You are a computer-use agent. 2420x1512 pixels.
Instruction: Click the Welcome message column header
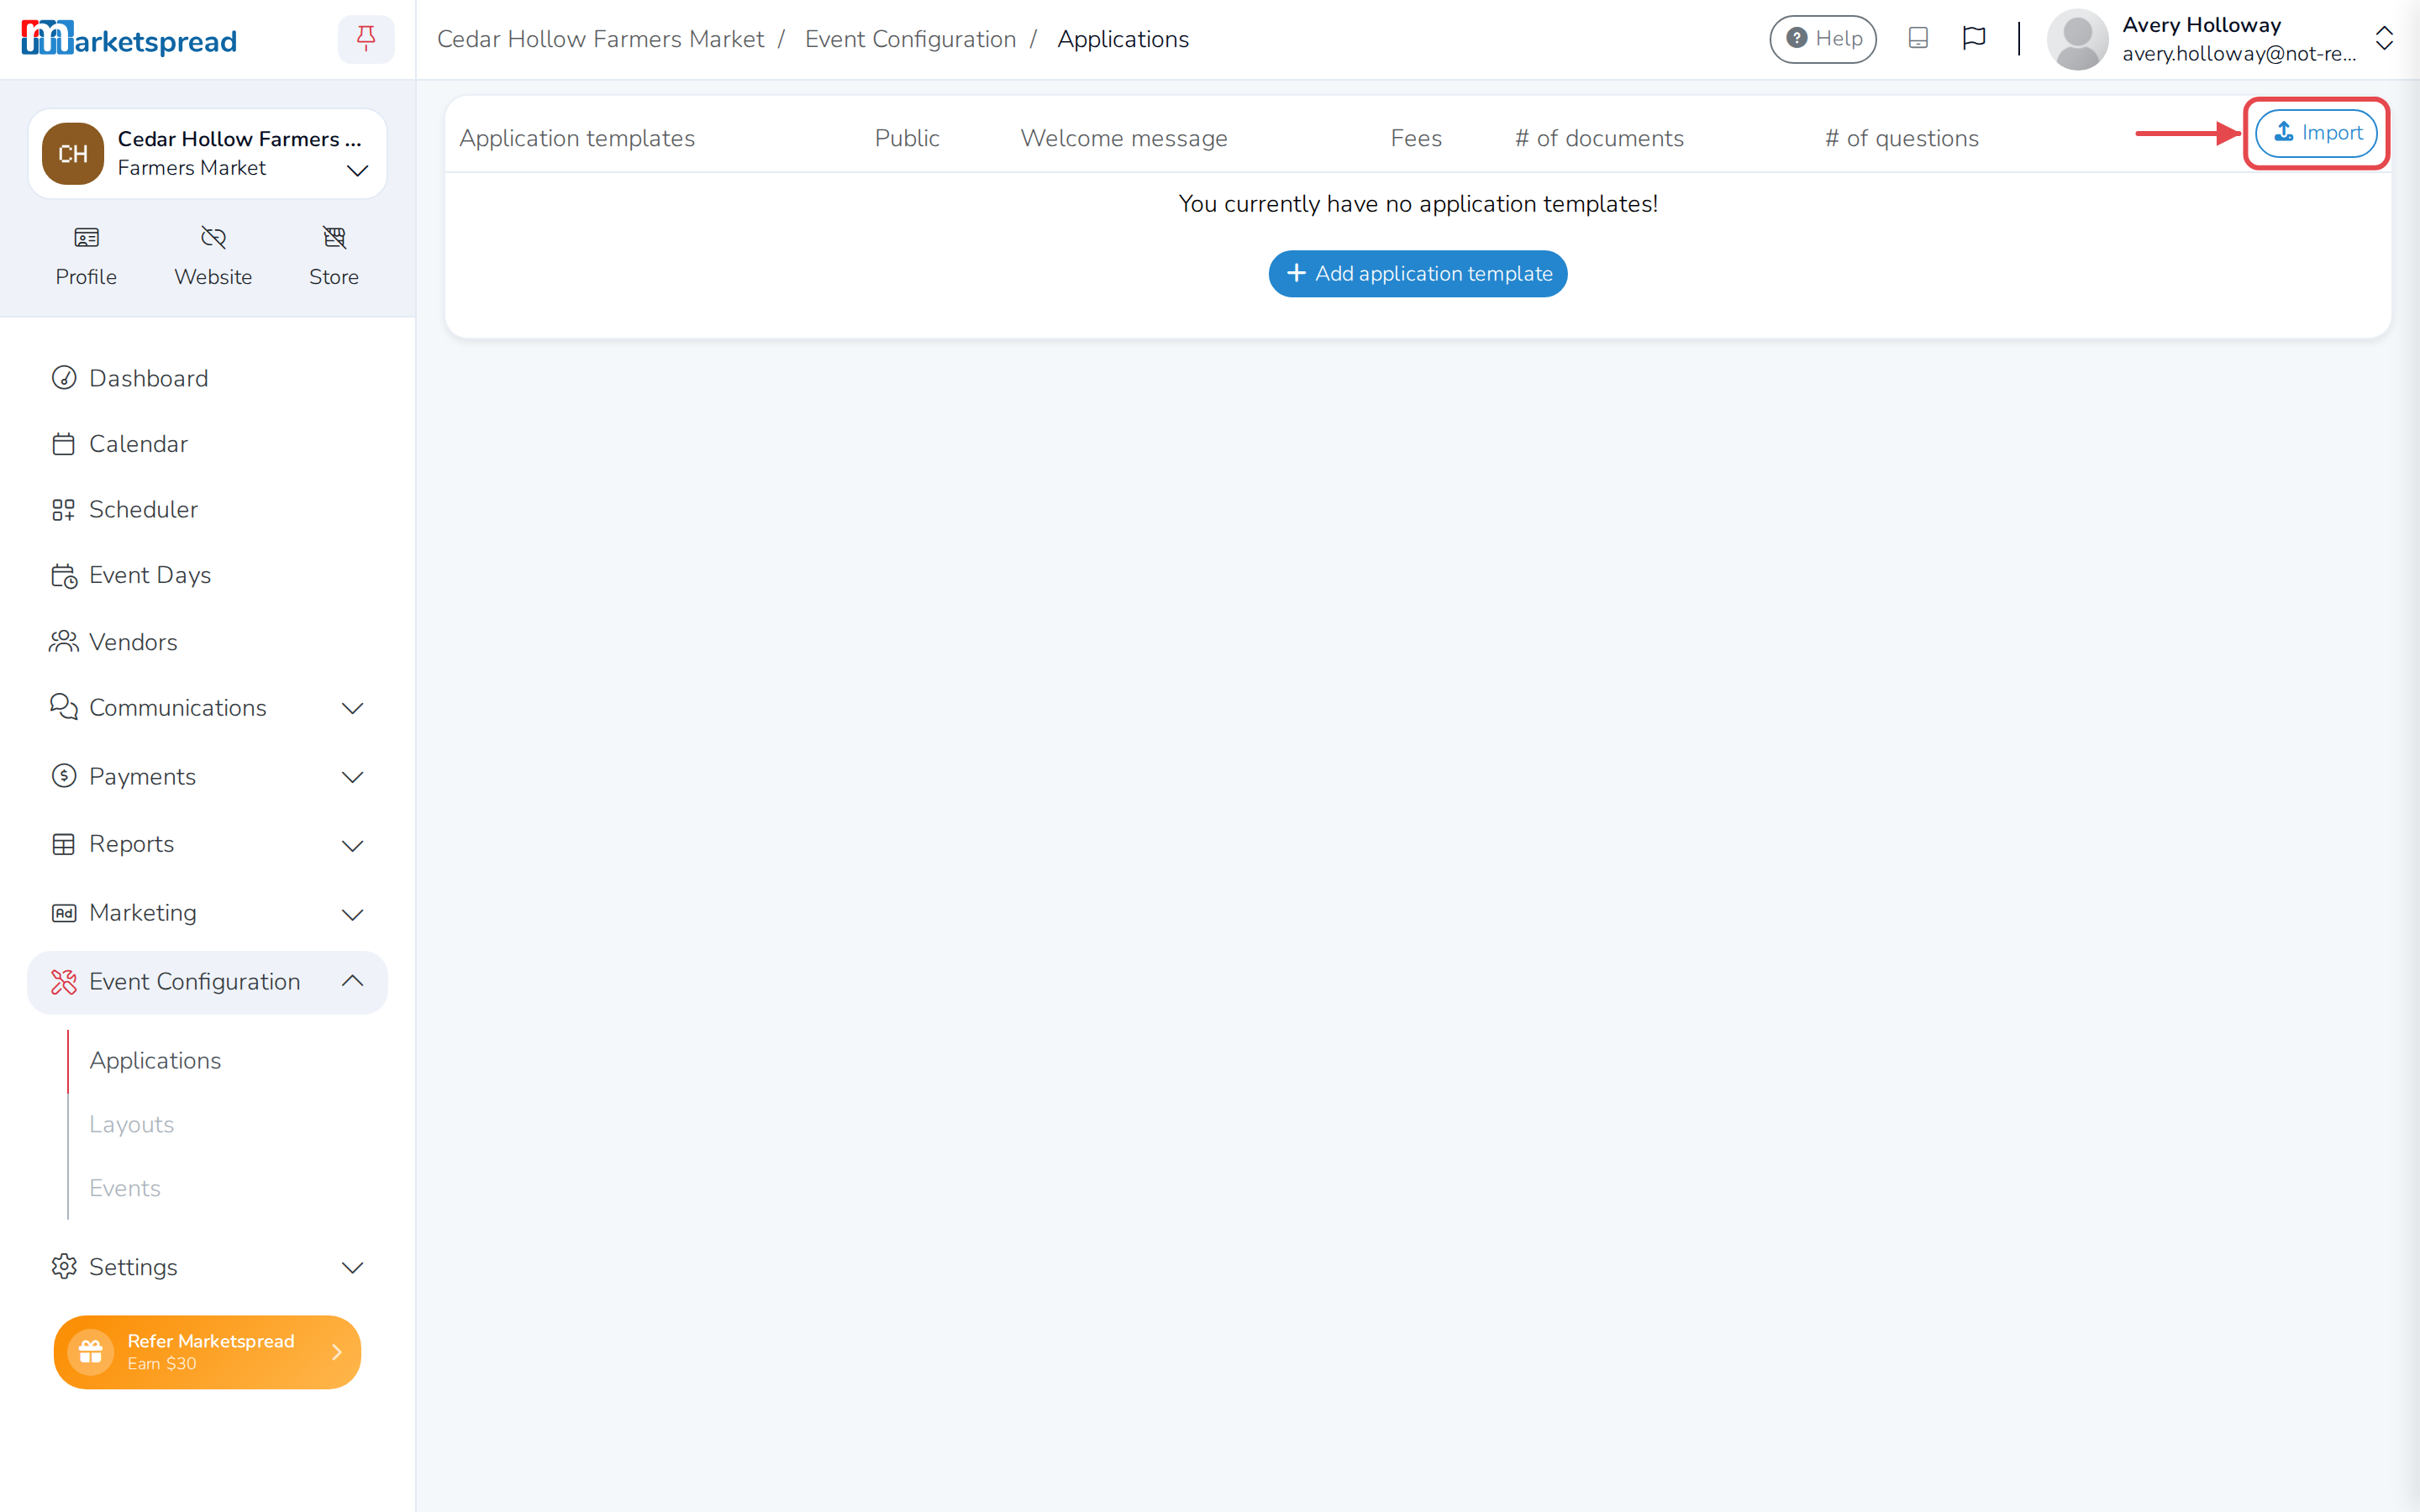[x=1124, y=138]
